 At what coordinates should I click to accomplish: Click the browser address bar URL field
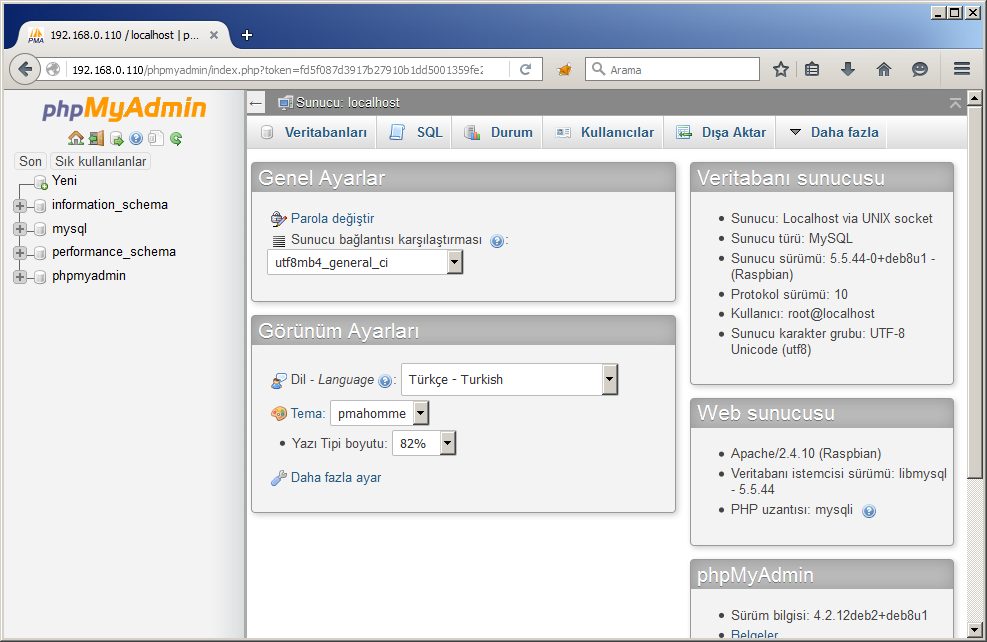coord(277,69)
